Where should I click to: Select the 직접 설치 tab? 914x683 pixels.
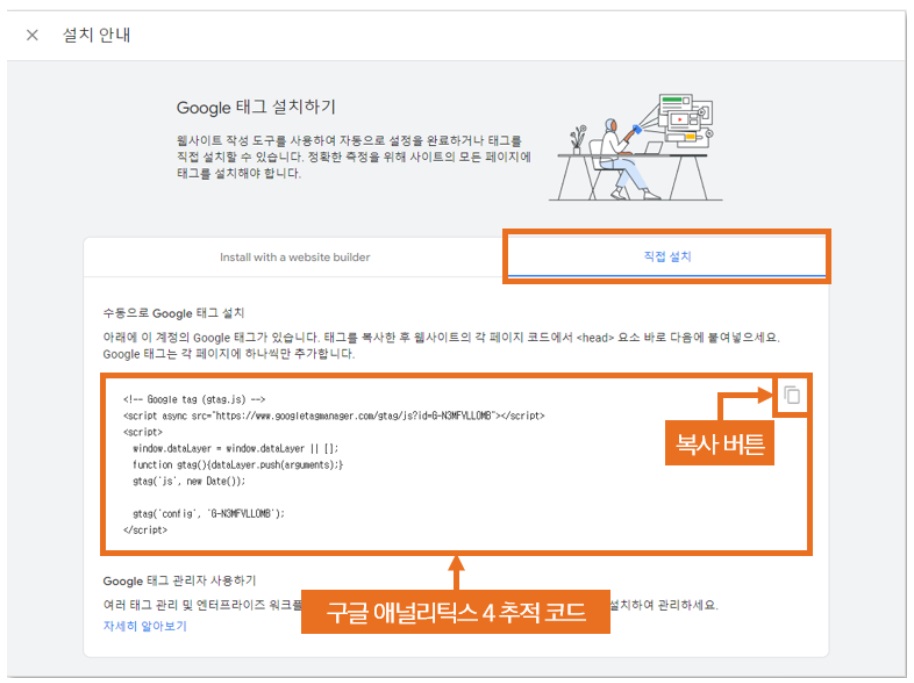coord(667,256)
